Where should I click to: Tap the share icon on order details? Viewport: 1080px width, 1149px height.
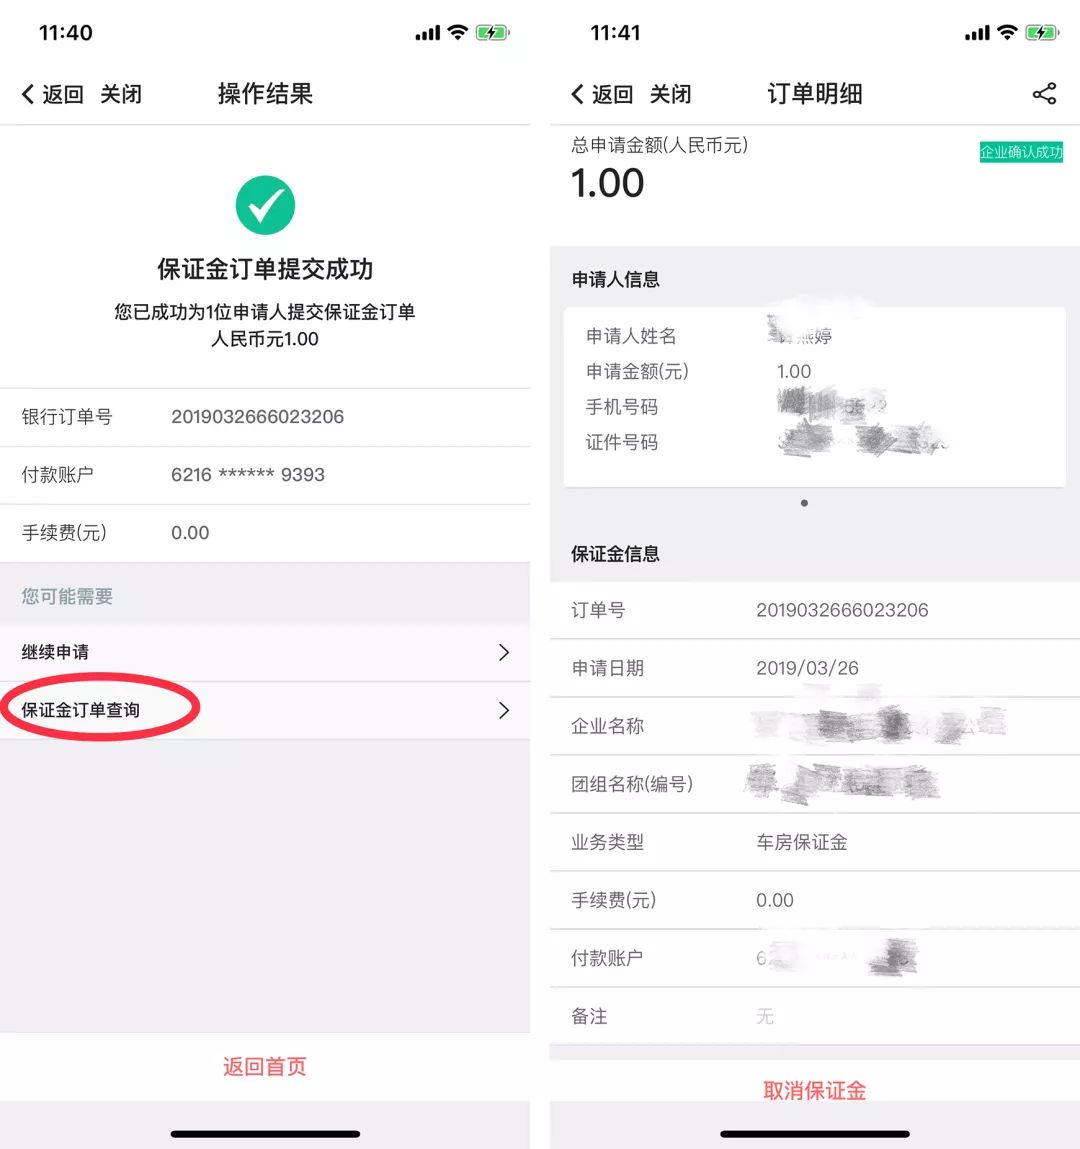click(1044, 94)
